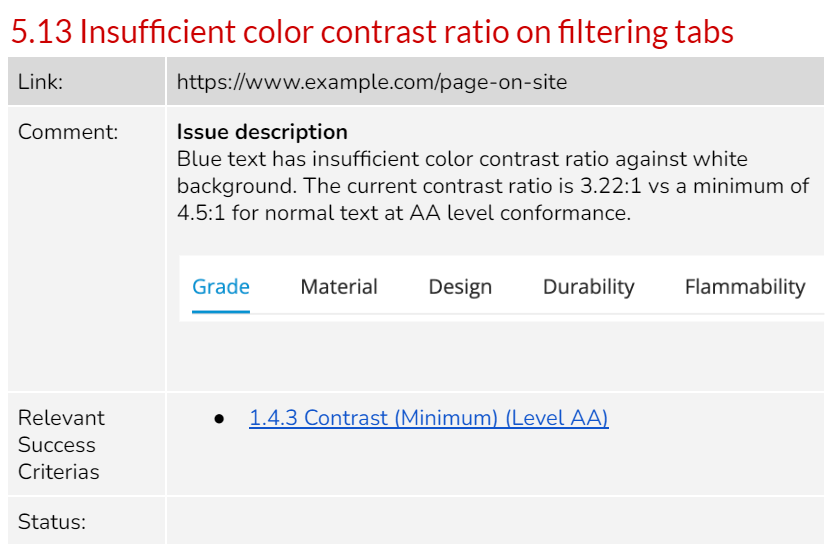835x549 pixels.
Task: Click the Issue description bold heading
Action: pyautogui.click(x=262, y=132)
